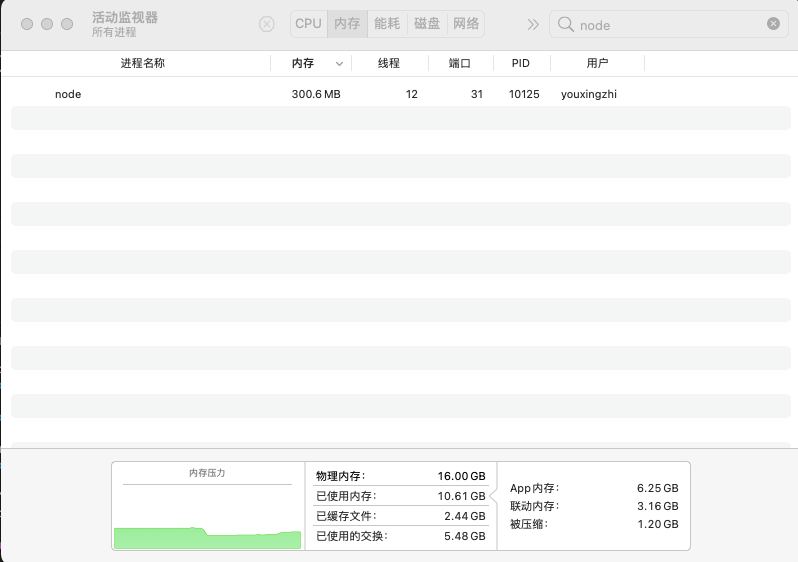Focus the search field containing node
This screenshot has height=562, width=798.
(x=669, y=24)
